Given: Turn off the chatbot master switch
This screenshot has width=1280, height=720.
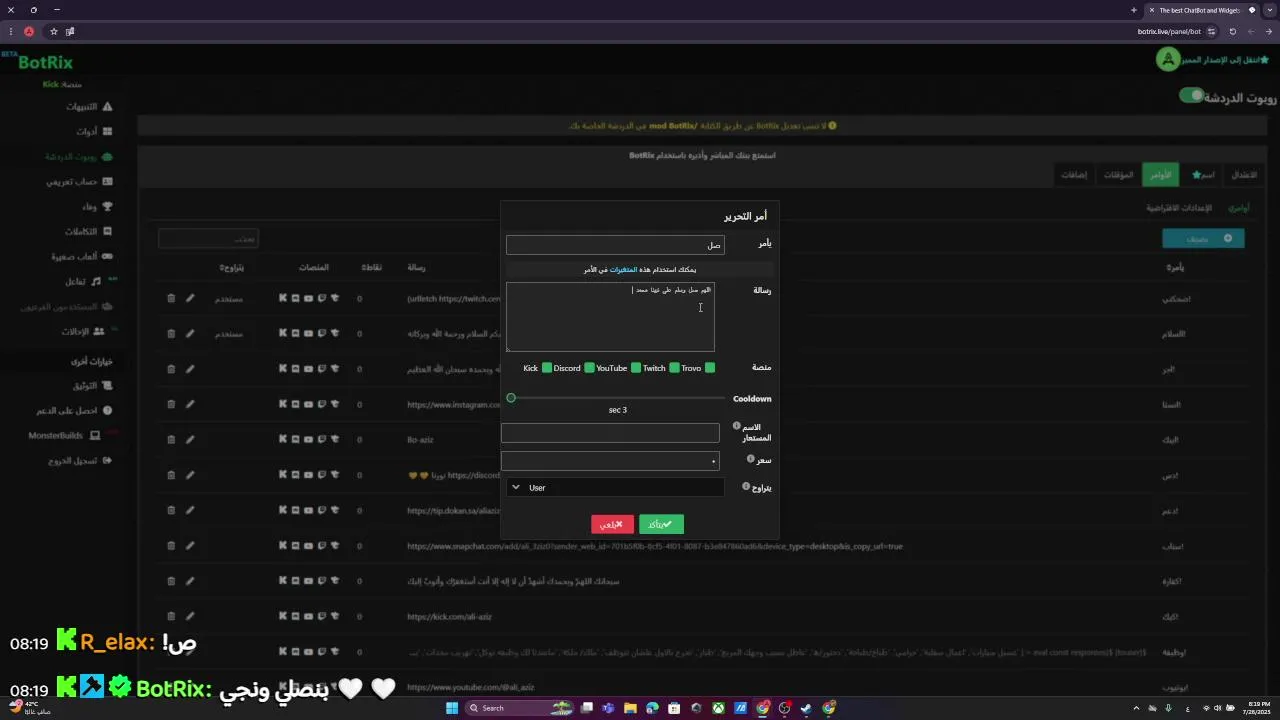Looking at the screenshot, I should (1190, 96).
